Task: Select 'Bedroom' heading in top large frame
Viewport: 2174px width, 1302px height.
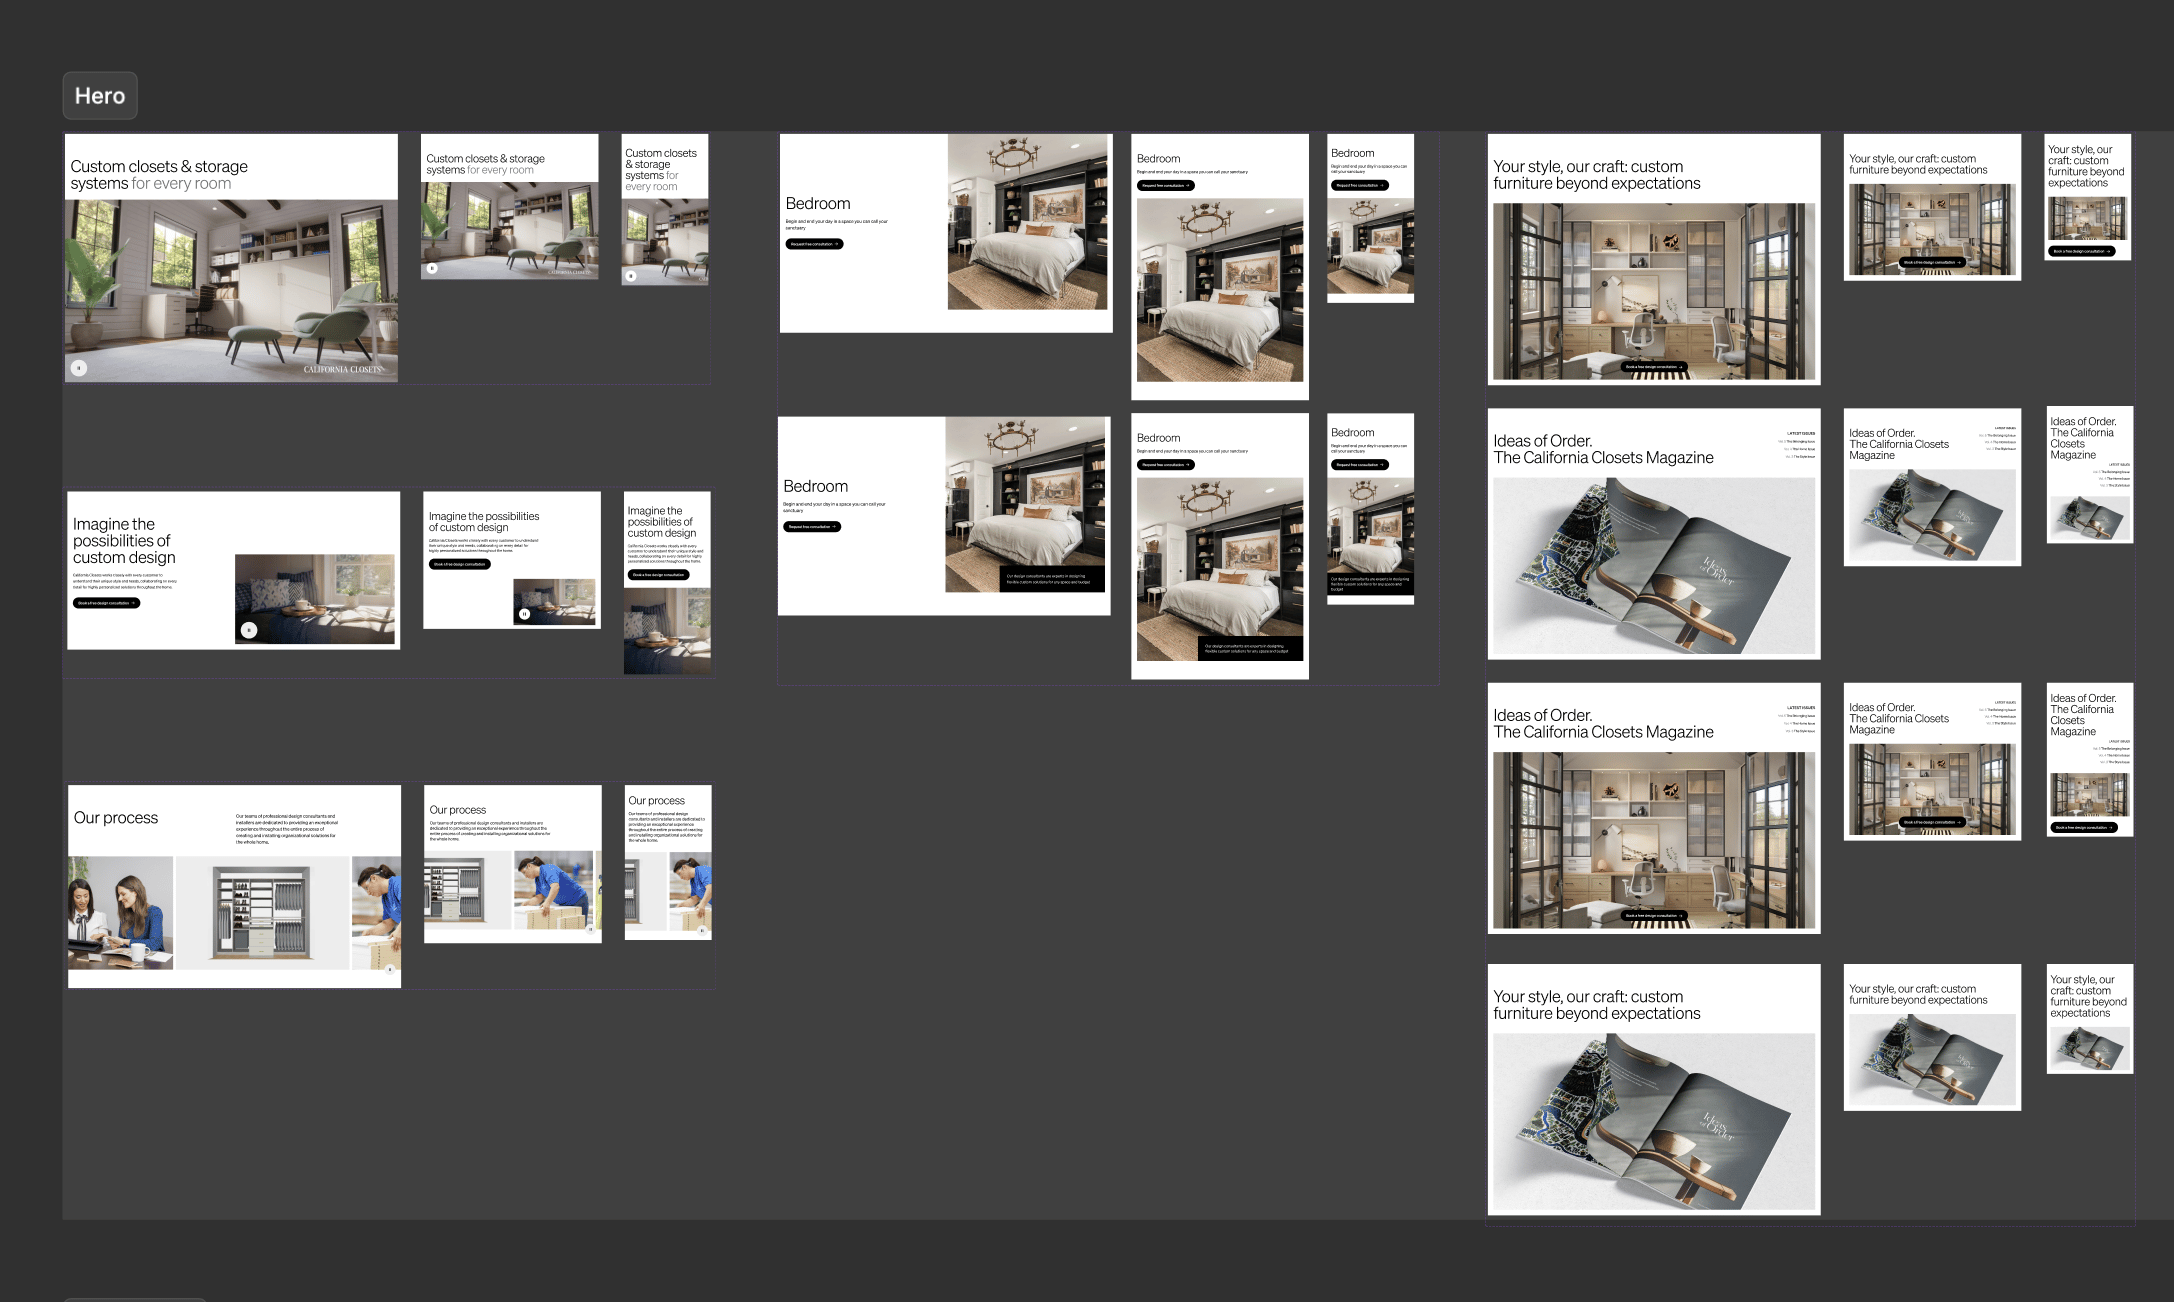Action: 818,204
